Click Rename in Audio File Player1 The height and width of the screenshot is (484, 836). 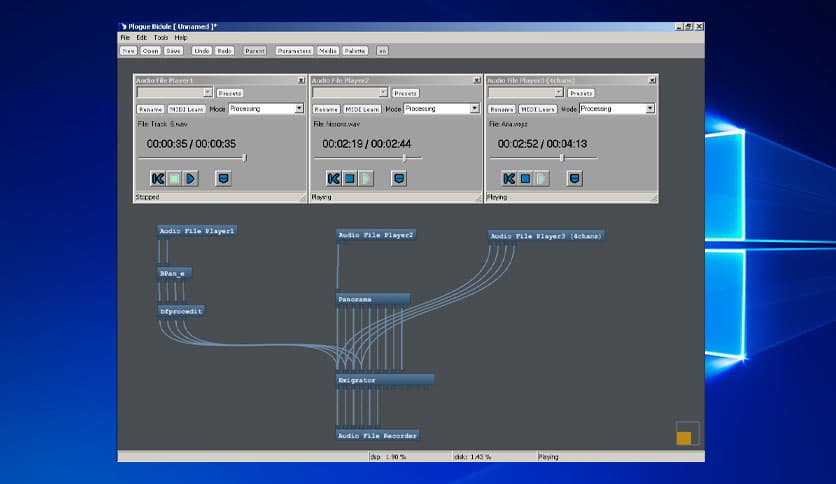(x=149, y=109)
